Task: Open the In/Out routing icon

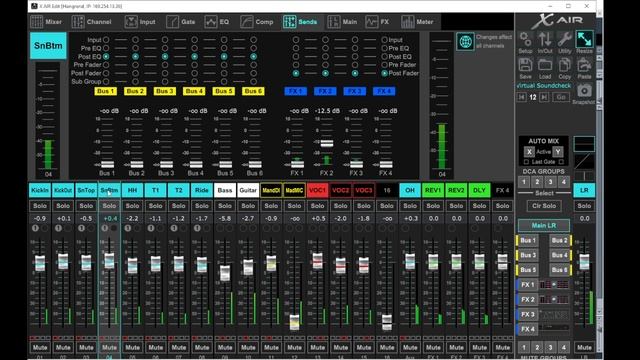Action: (x=545, y=40)
